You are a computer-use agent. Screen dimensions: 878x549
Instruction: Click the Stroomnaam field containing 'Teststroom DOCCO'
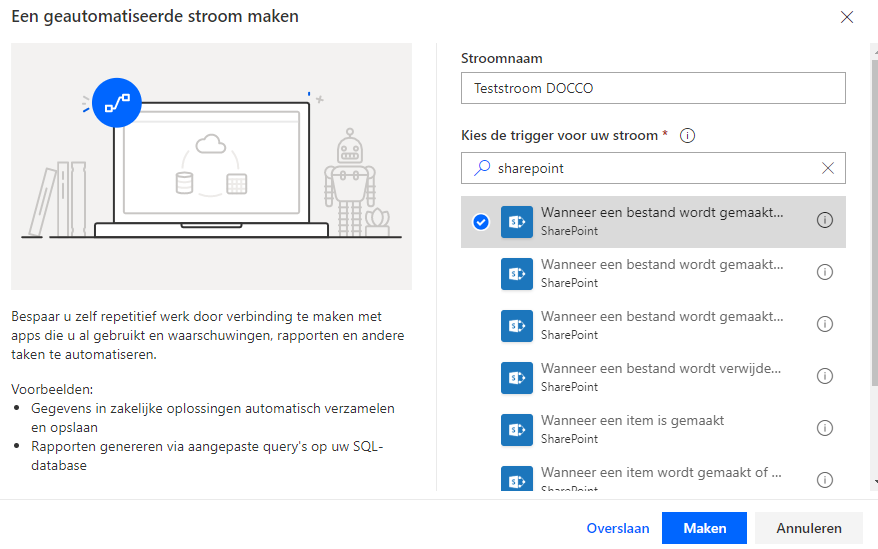653,88
